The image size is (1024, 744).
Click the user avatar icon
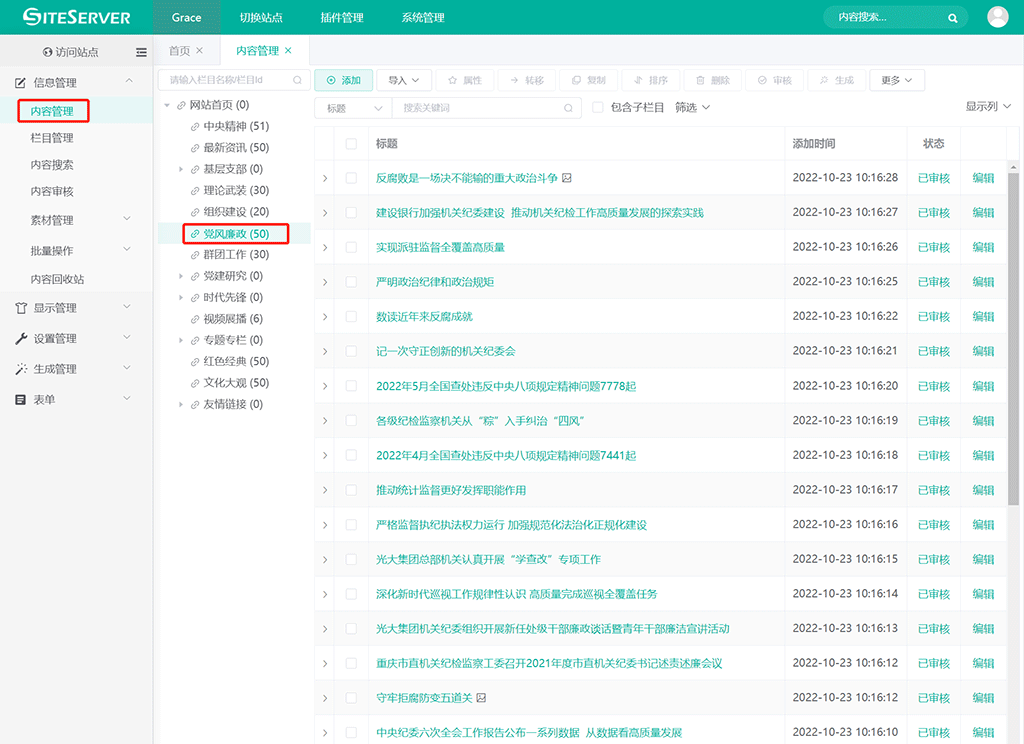(997, 17)
